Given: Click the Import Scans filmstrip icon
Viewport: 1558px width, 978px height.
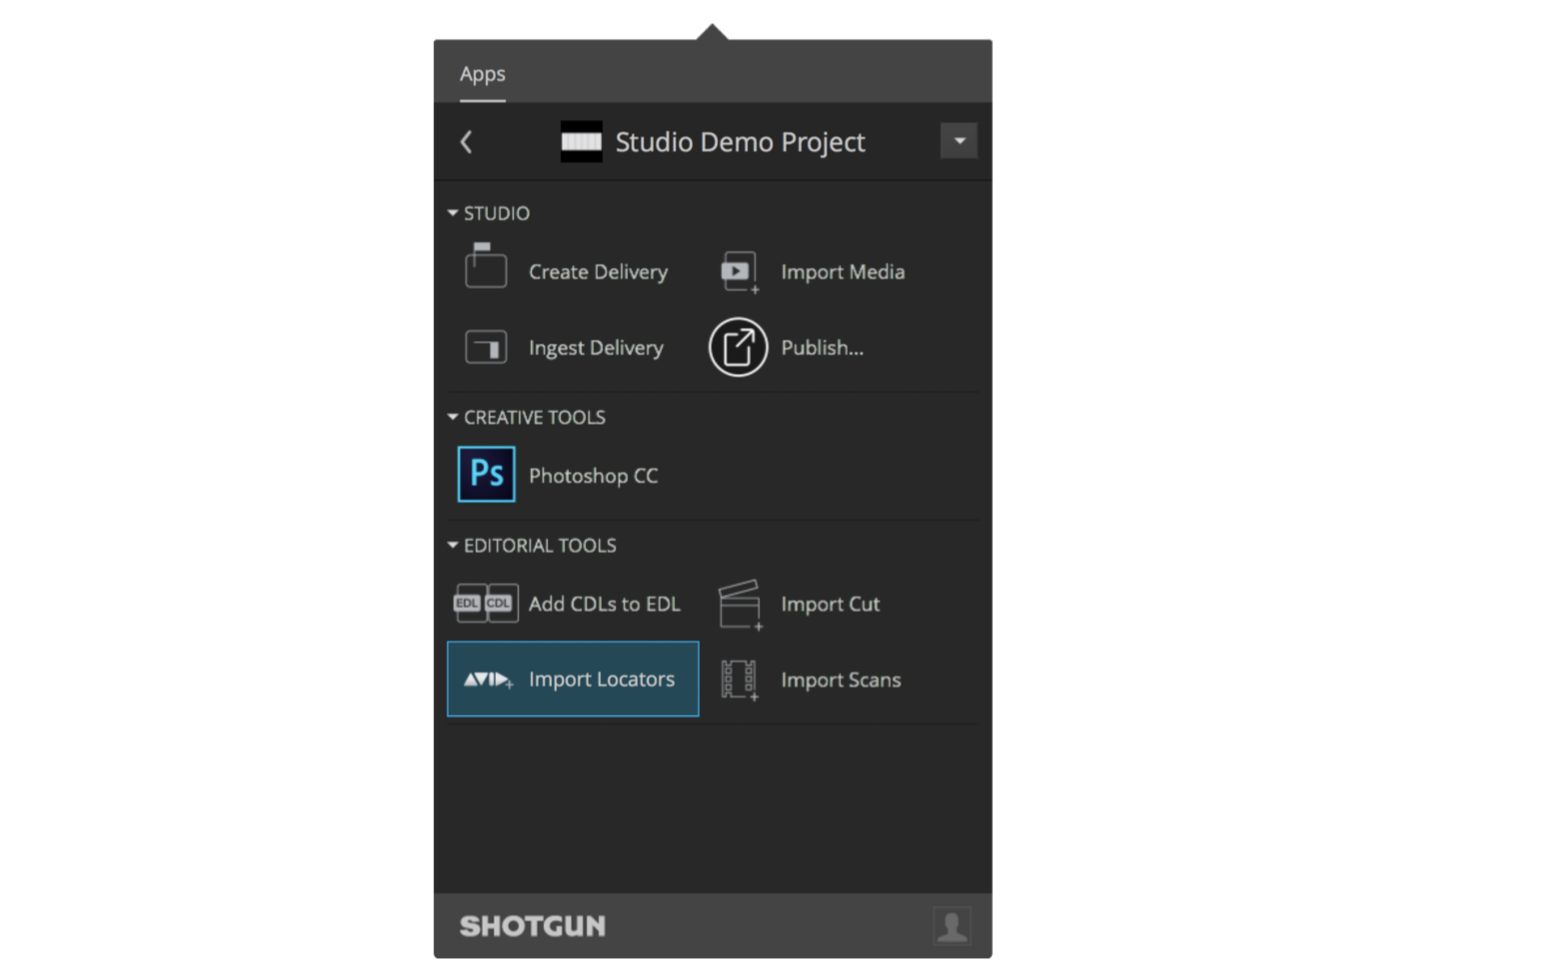Looking at the screenshot, I should (x=740, y=680).
